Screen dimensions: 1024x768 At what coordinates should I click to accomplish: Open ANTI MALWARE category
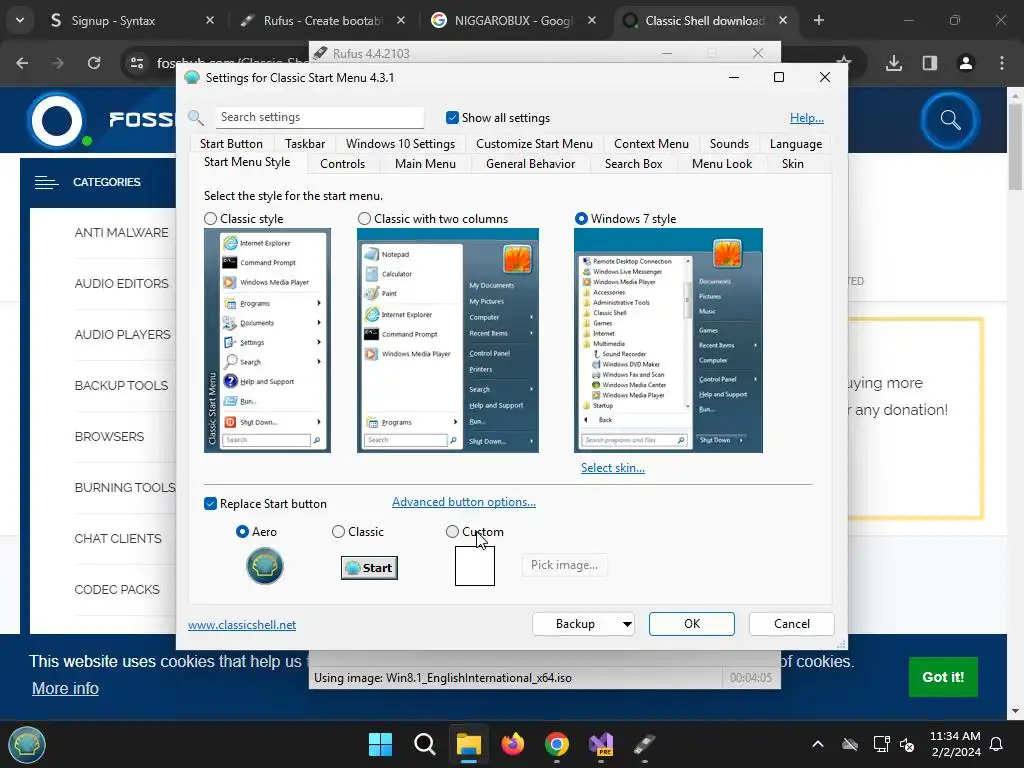tap(121, 232)
